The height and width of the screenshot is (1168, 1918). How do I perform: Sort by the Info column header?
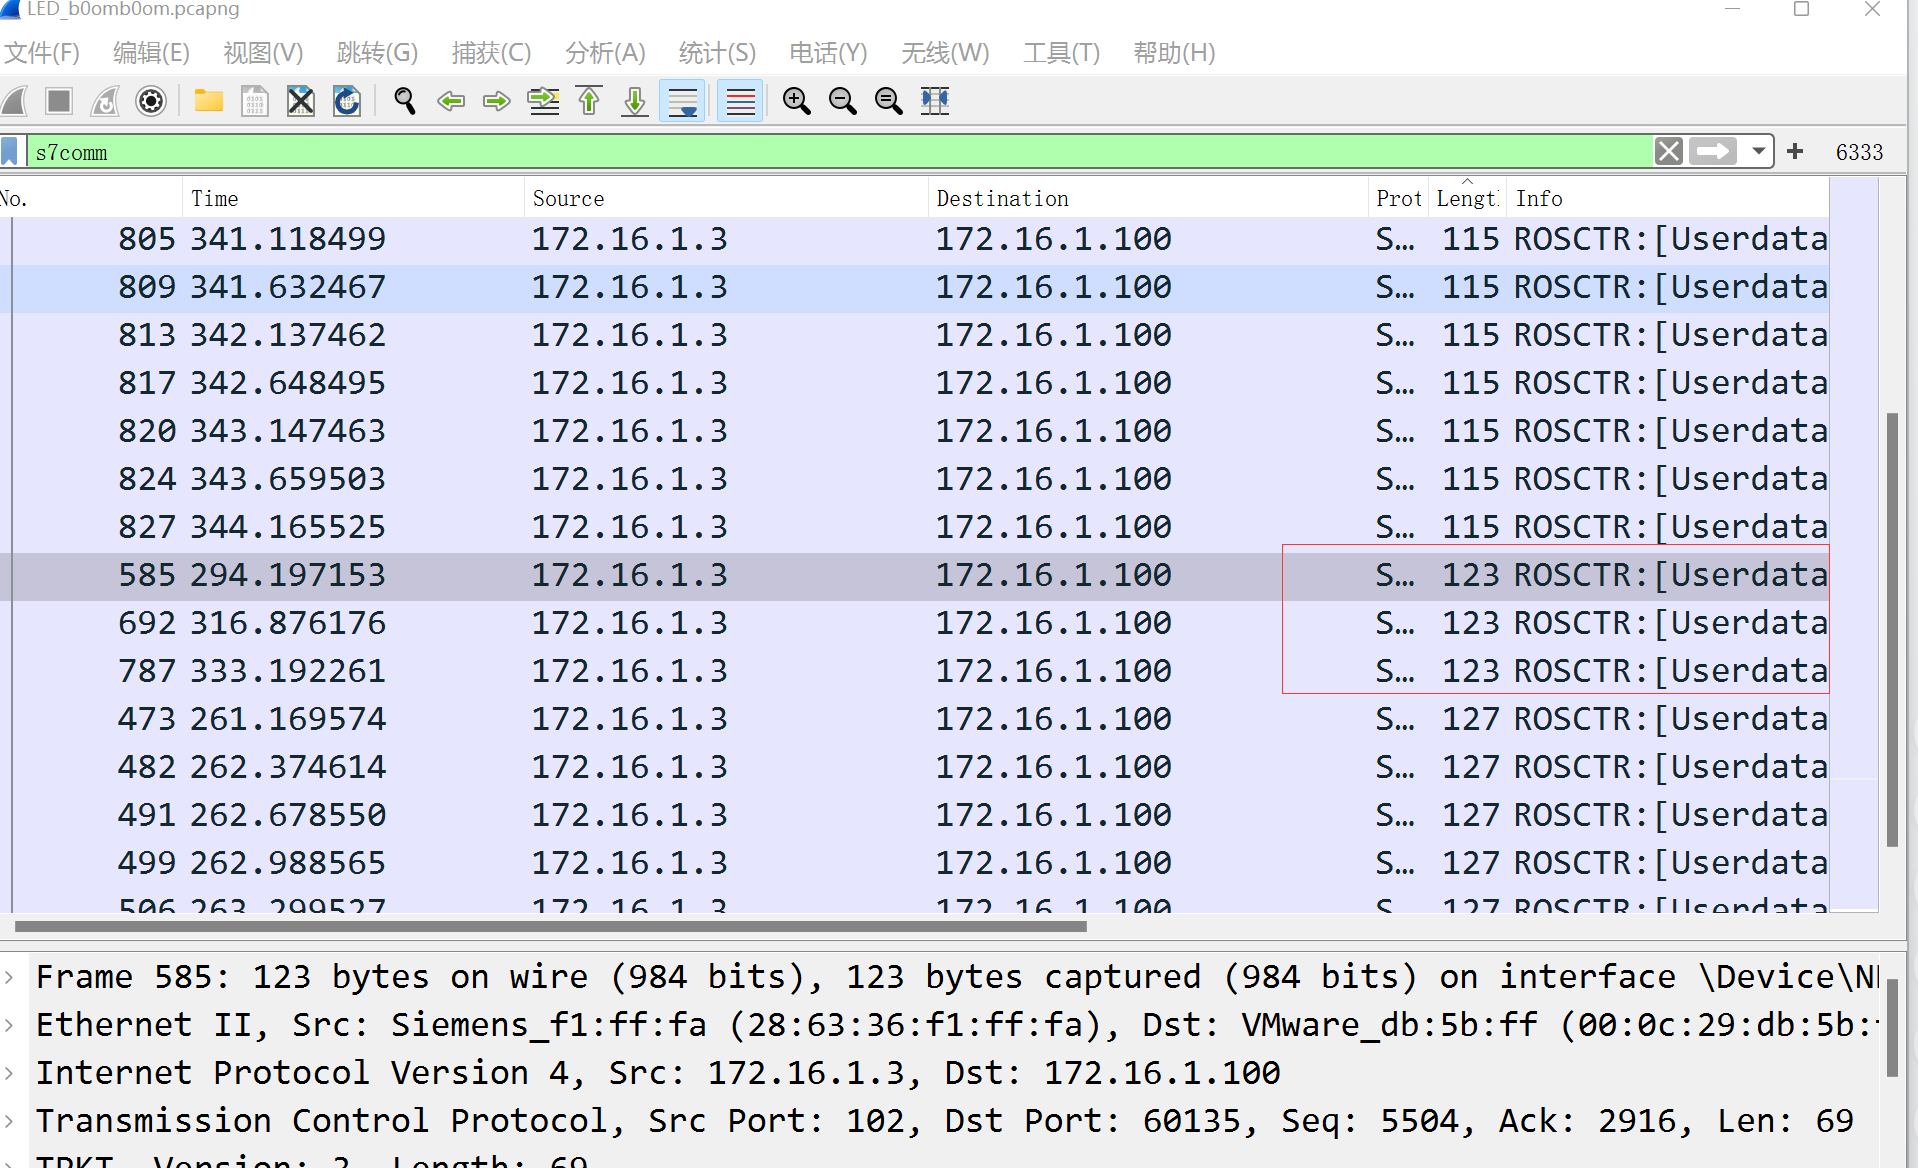(x=1668, y=198)
